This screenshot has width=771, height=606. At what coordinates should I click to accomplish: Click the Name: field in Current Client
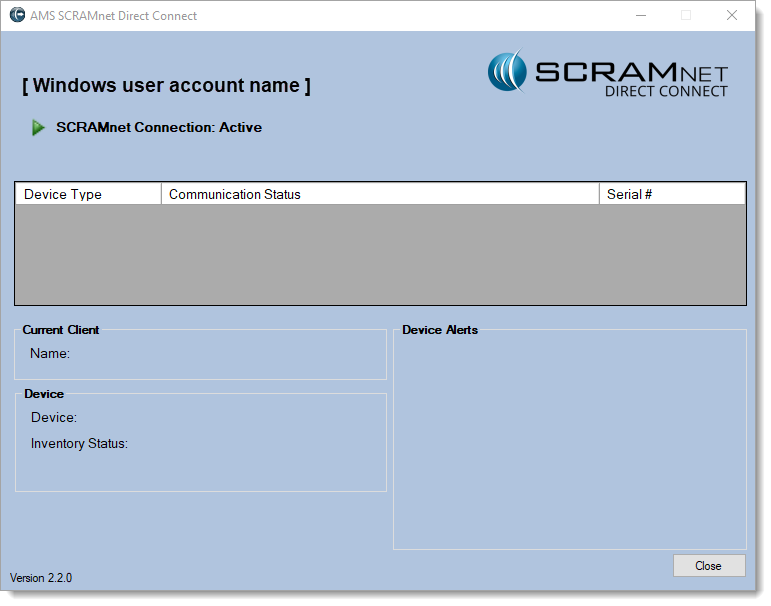pos(50,353)
